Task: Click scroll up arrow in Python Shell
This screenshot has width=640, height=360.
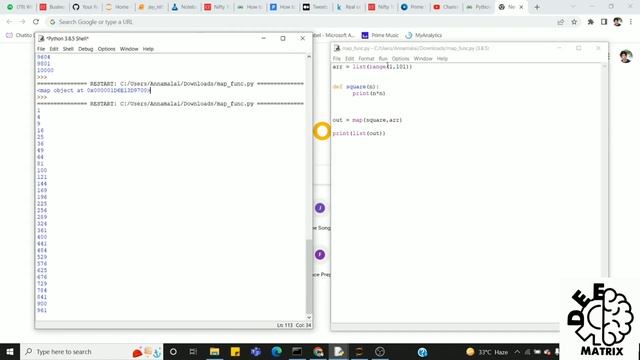Action: point(309,57)
